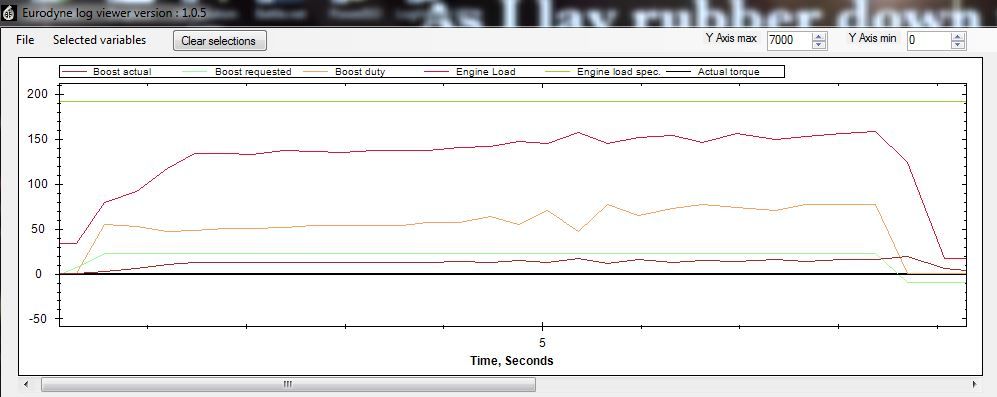Viewport: 997px width, 397px height.
Task: Increase Y Axis min with up arrow
Action: coord(958,36)
